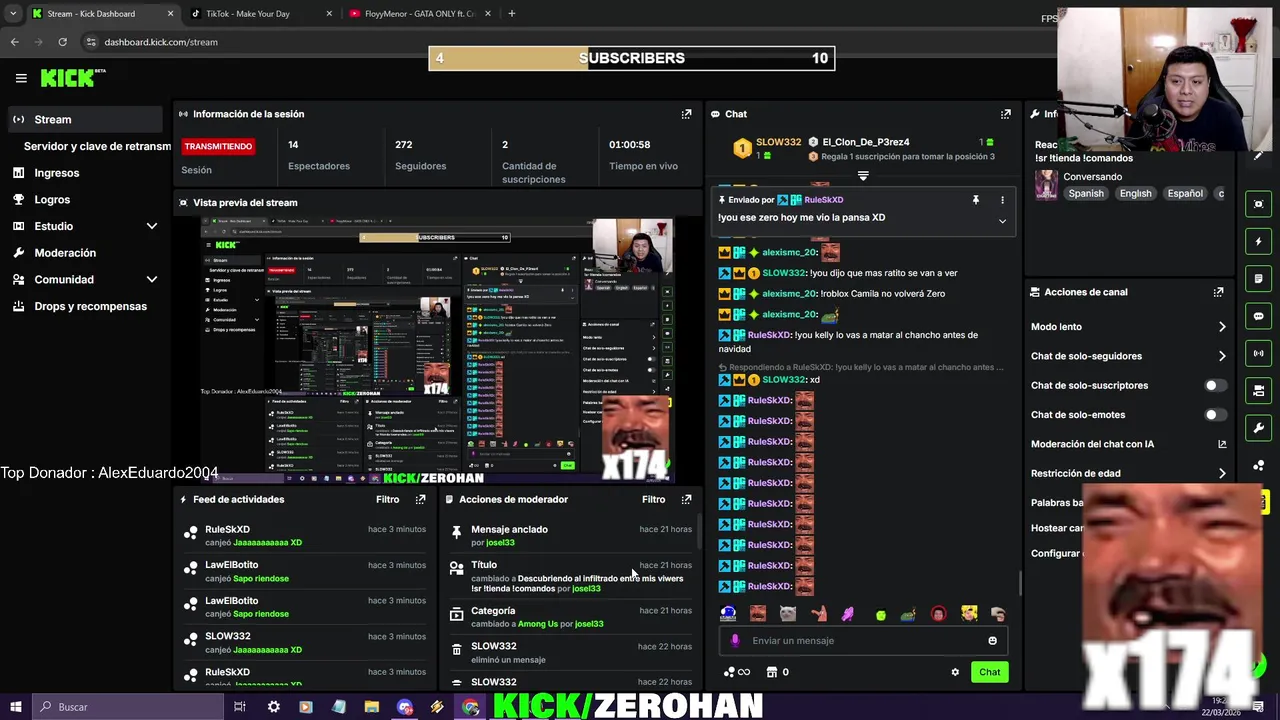The width and height of the screenshot is (1280, 720).
Task: Click the purple microphone icon in chat
Action: 735,641
